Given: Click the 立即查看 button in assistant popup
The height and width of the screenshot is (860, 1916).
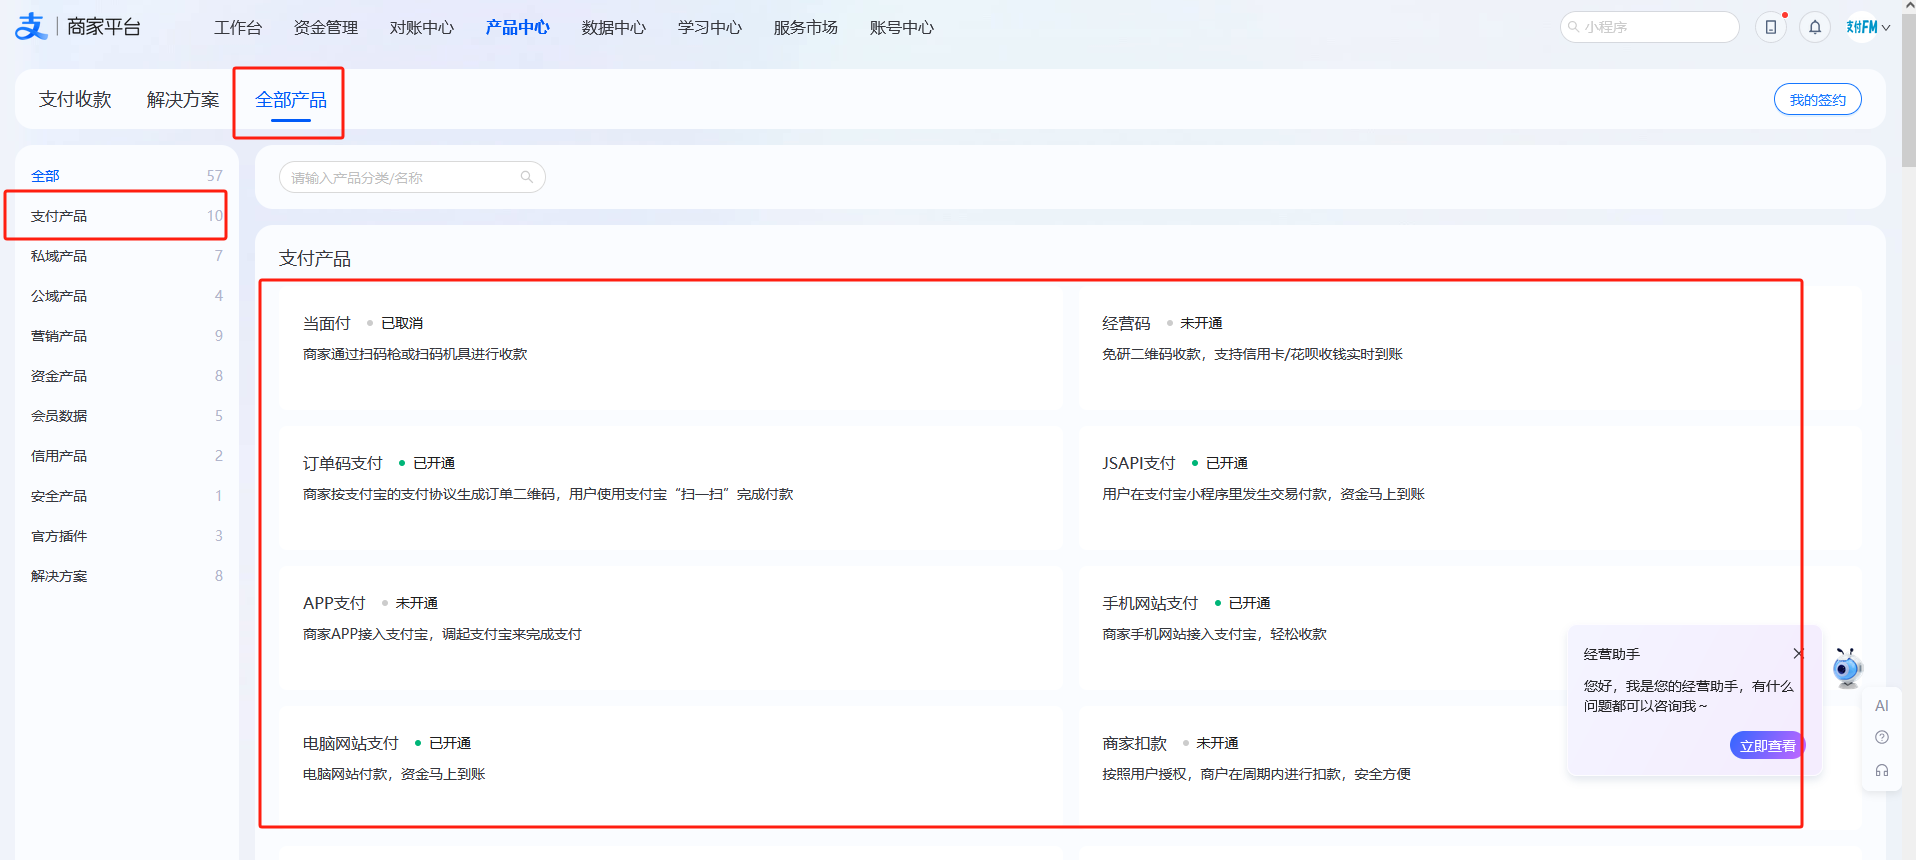Looking at the screenshot, I should click(1767, 745).
